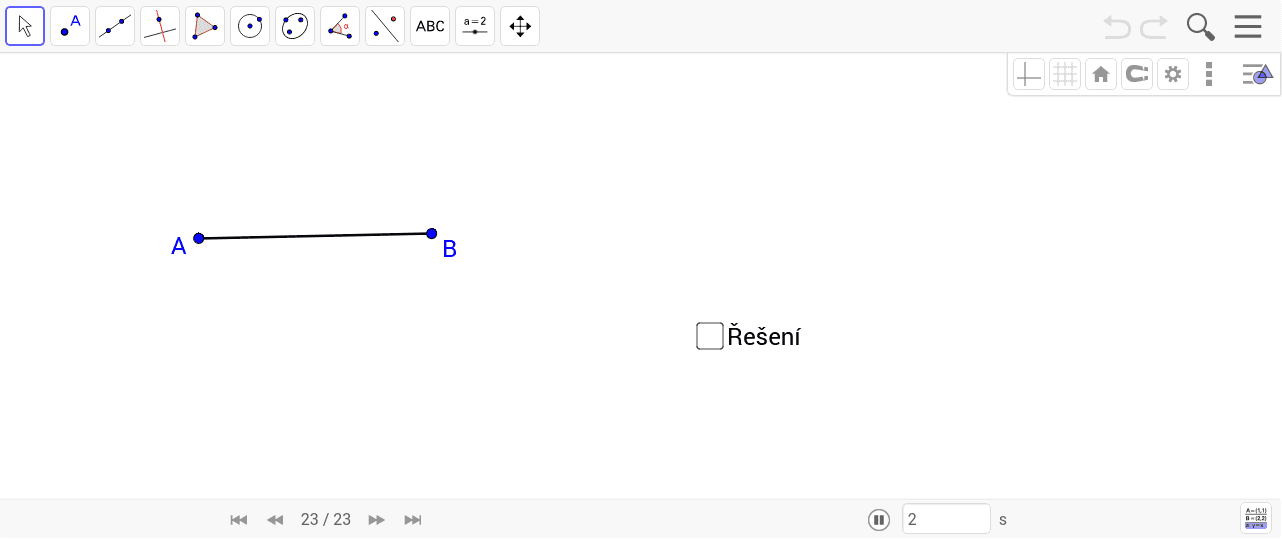Open the main hamburger menu

click(1247, 26)
